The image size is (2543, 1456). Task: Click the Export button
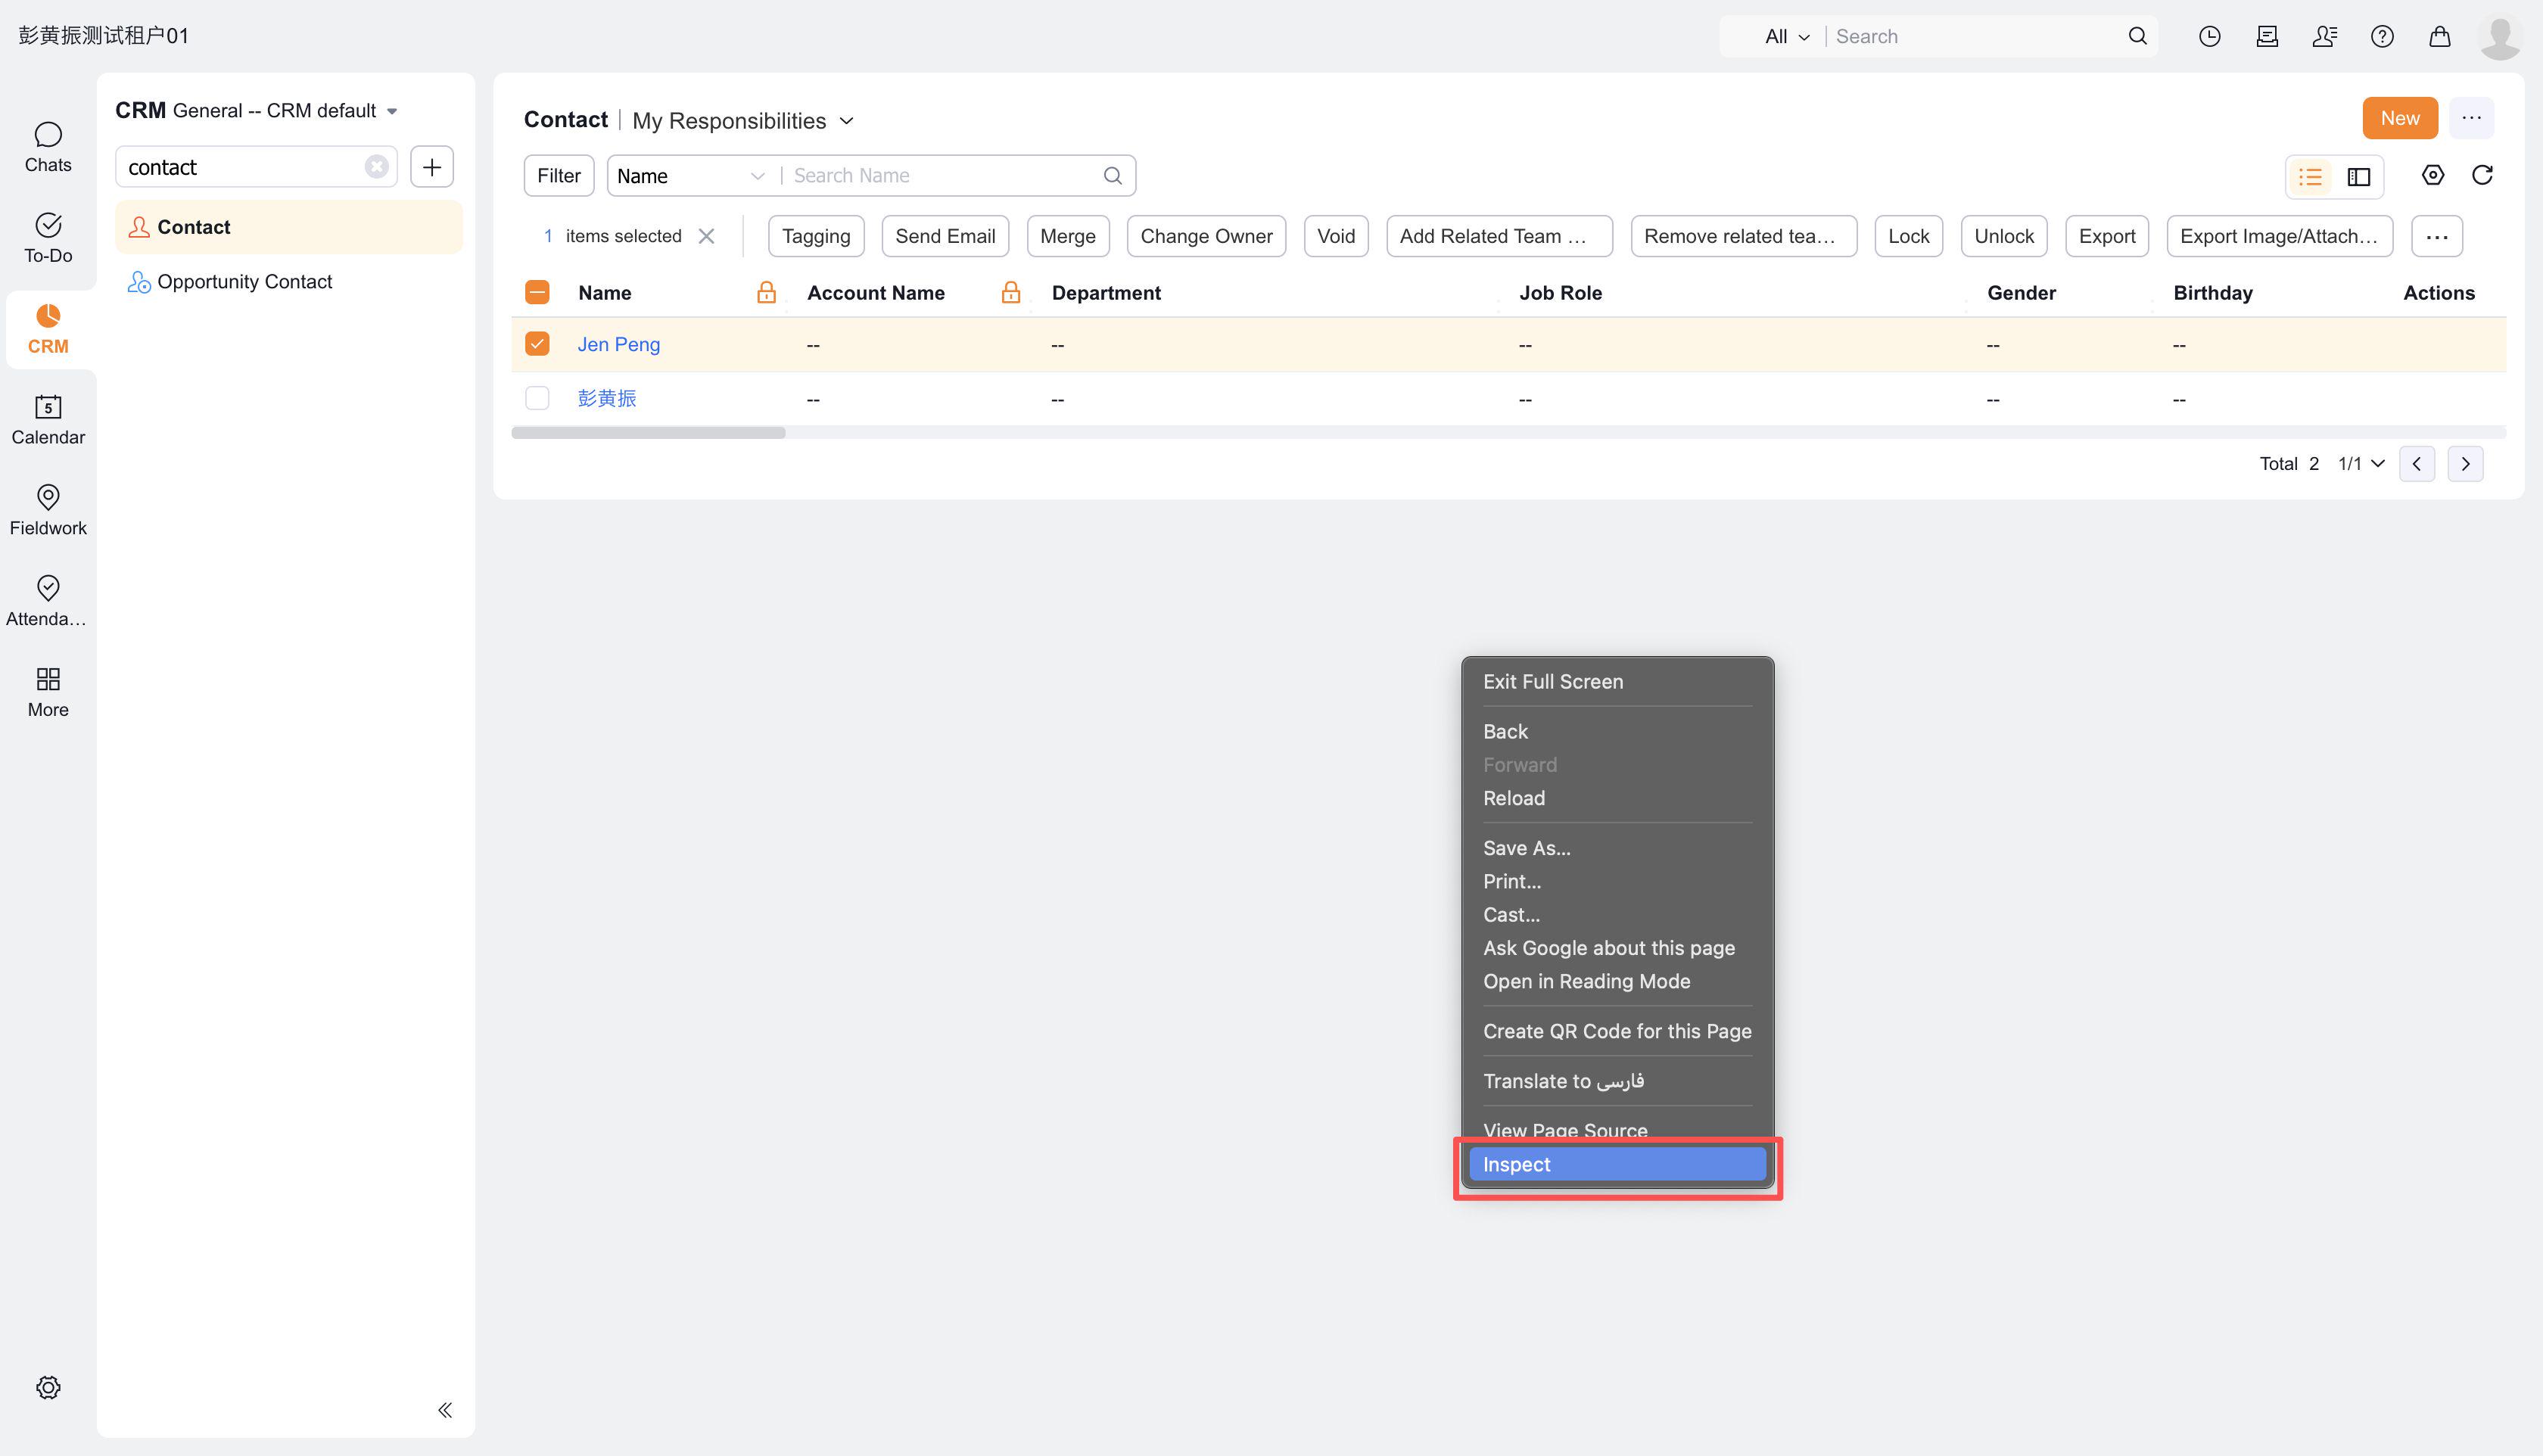point(2106,236)
